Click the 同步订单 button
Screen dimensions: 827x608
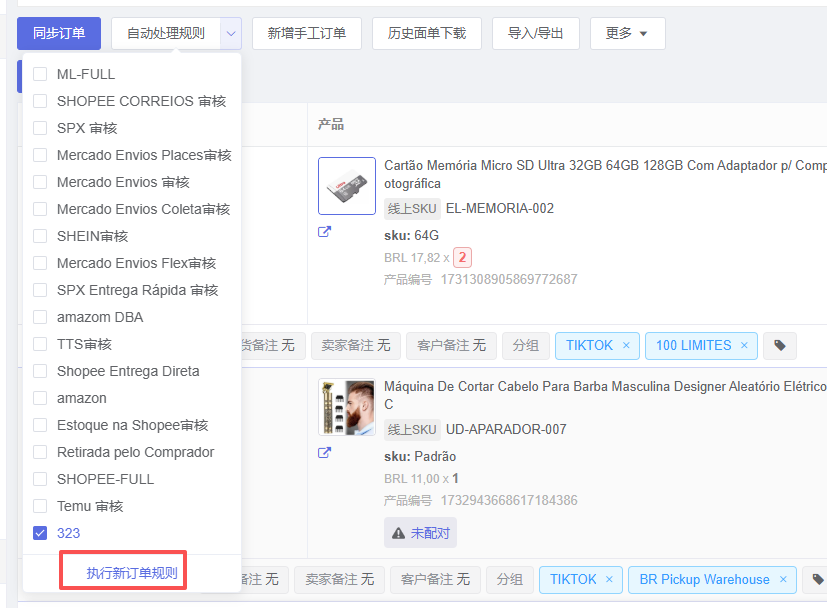[58, 33]
